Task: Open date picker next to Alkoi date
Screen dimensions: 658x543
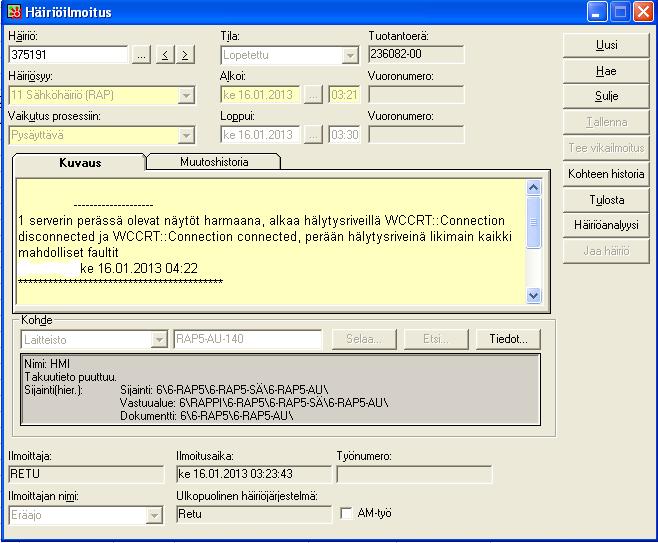Action: 313,95
